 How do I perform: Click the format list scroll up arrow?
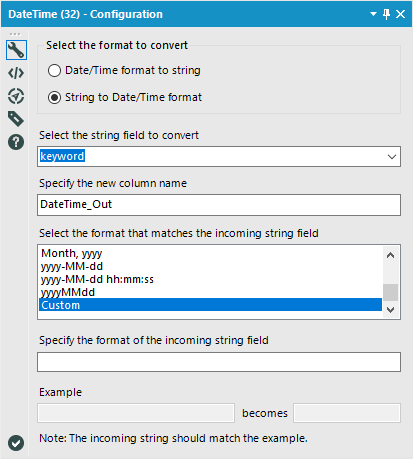[391, 255]
